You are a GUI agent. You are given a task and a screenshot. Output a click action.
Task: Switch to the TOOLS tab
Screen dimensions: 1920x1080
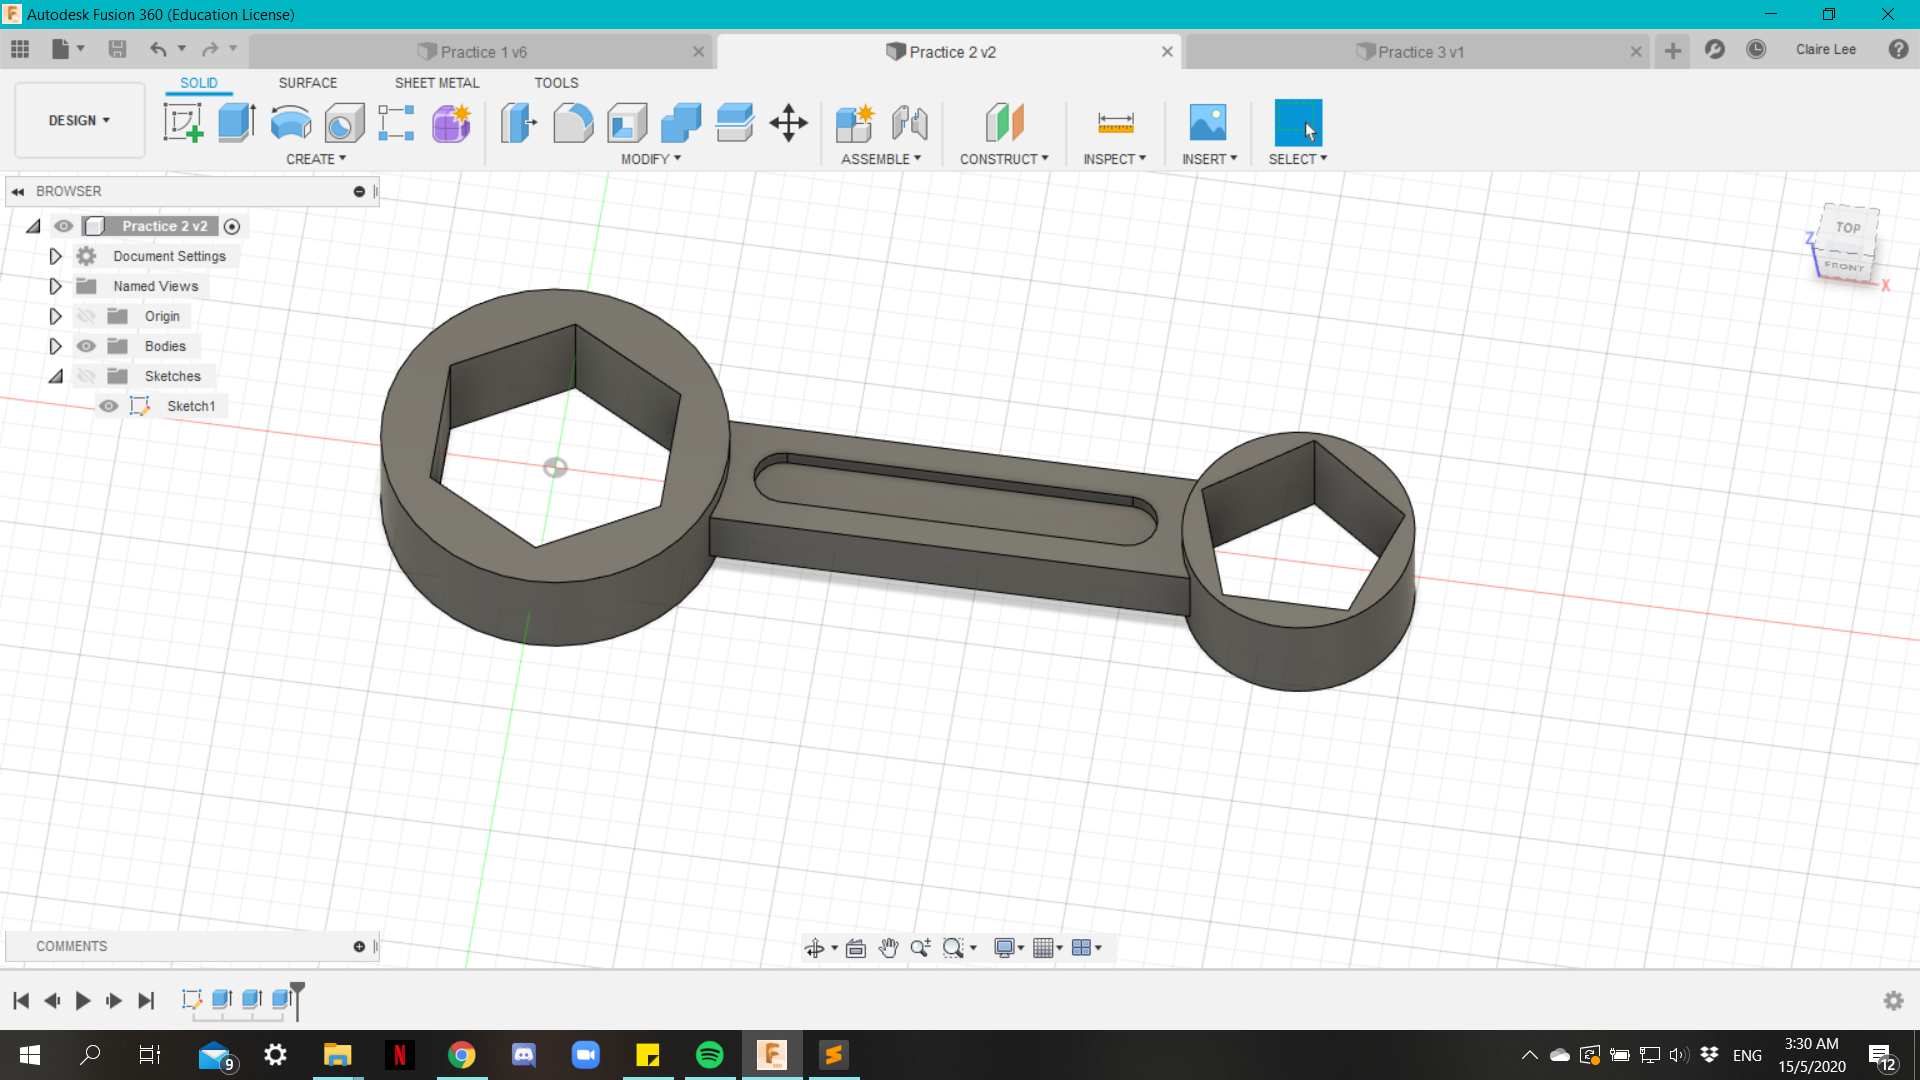(556, 83)
